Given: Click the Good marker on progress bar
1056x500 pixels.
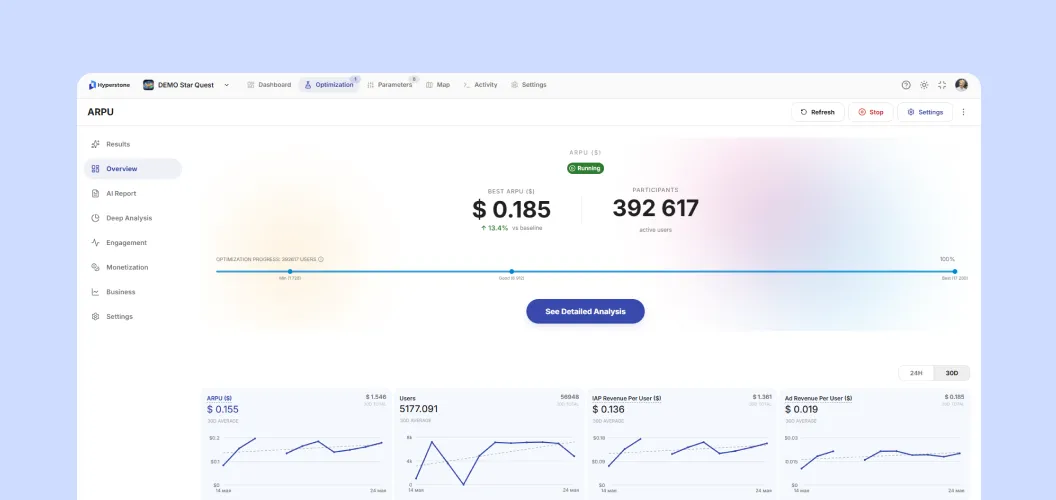Looking at the screenshot, I should (511, 272).
